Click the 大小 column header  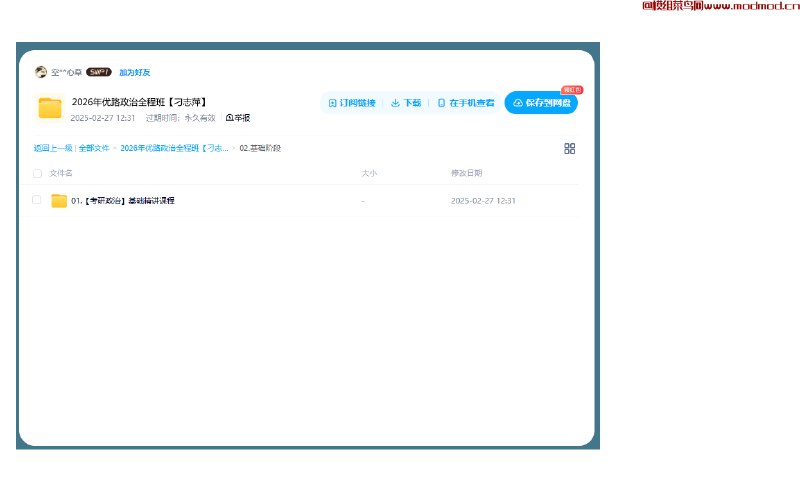pyautogui.click(x=369, y=173)
